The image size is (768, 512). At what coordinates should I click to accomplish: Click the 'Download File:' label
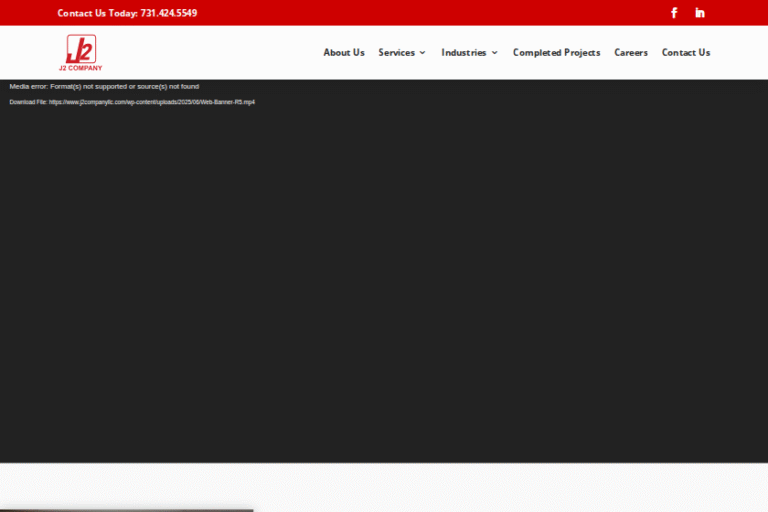point(28,102)
